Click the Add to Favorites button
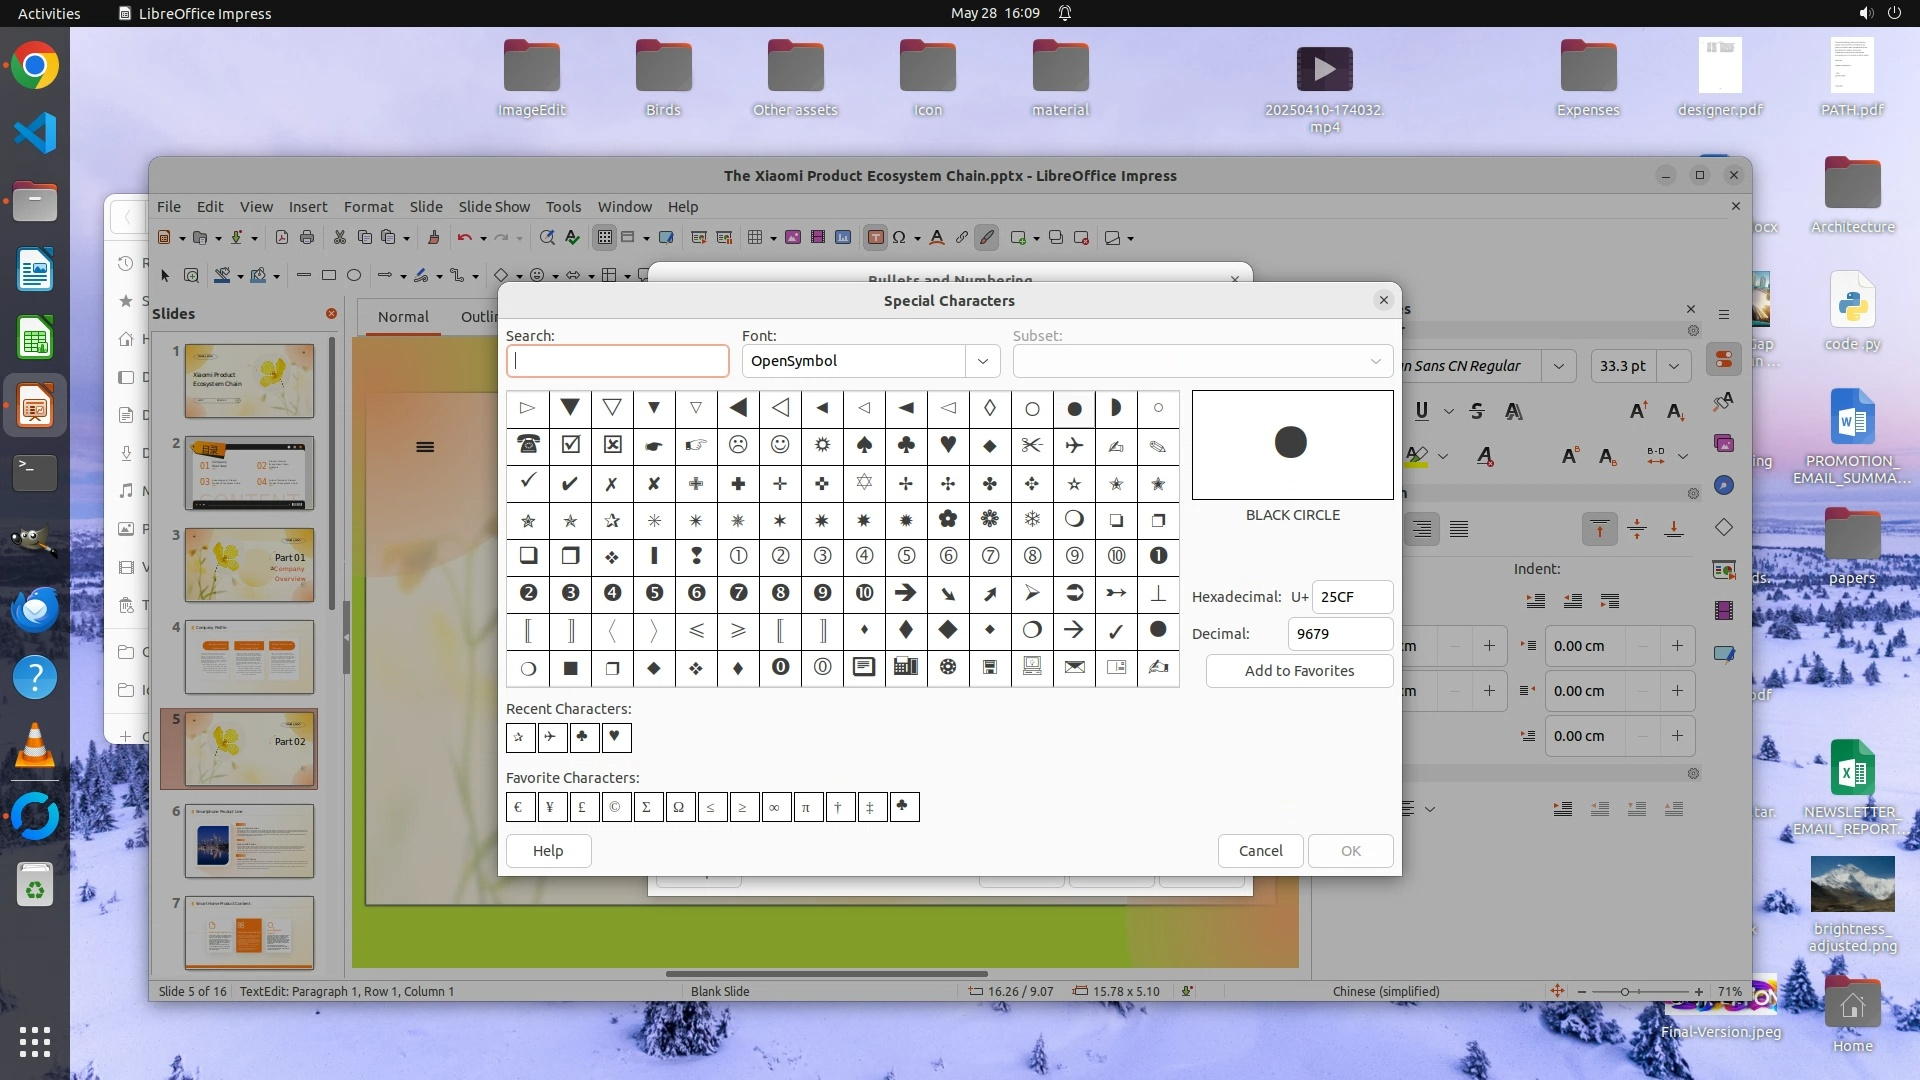 coord(1298,671)
